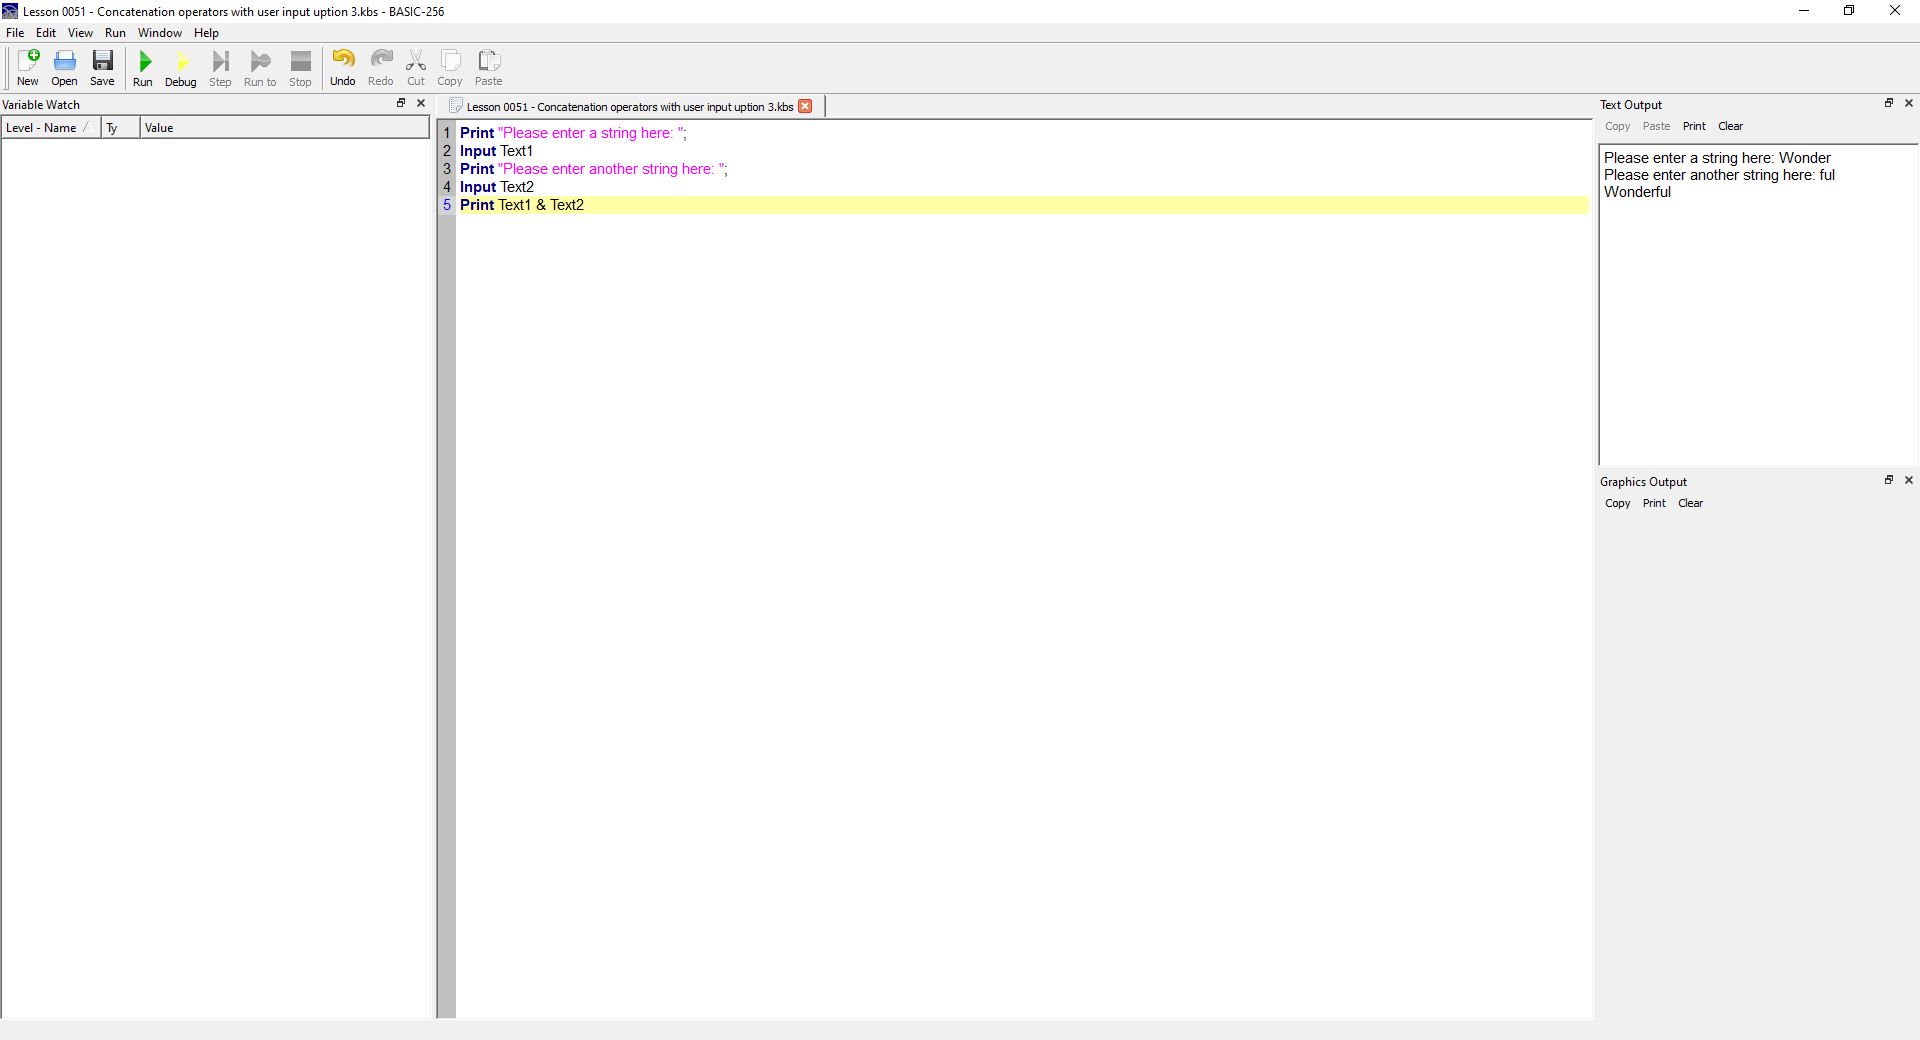Screen dimensions: 1920x1040
Task: Close the Variable Watch panel
Action: click(x=421, y=103)
